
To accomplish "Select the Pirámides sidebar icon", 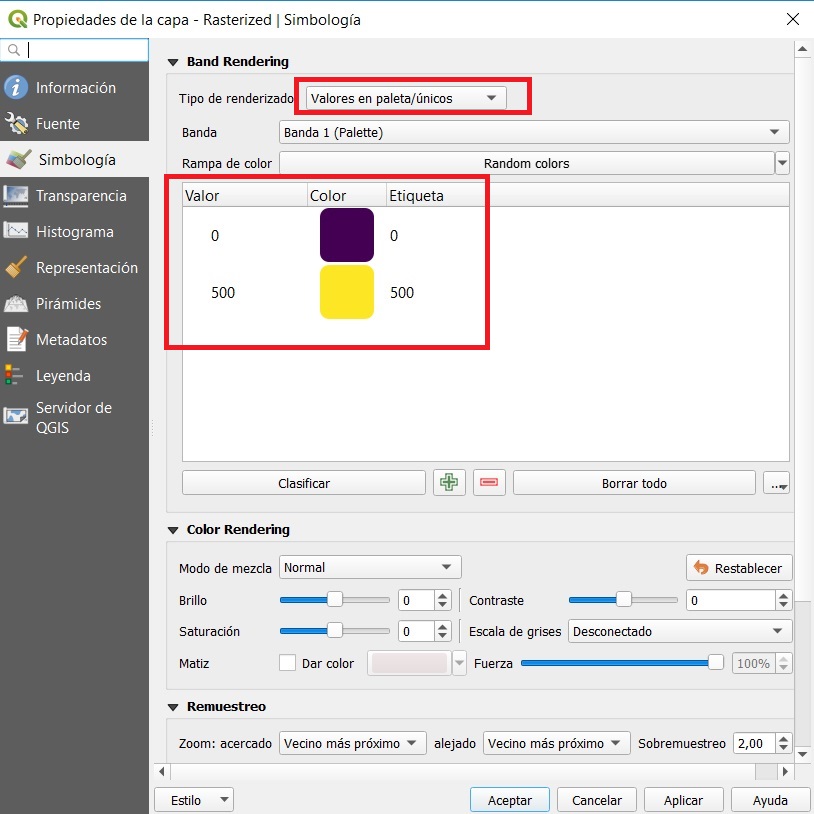I will (16, 304).
